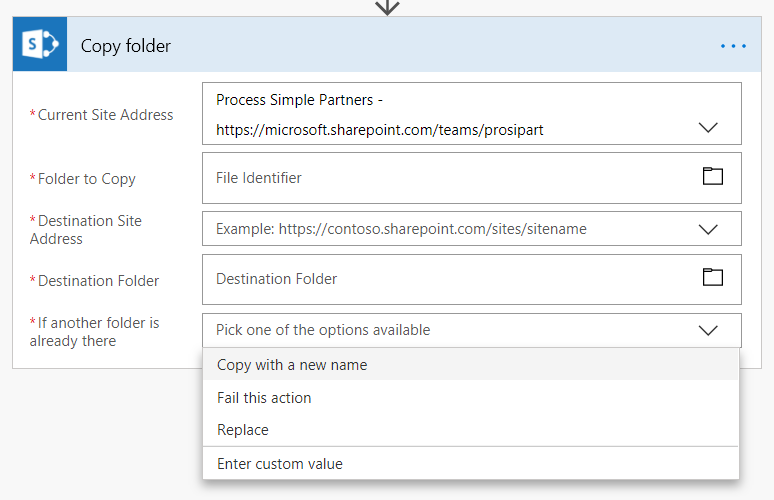Image resolution: width=774 pixels, height=500 pixels.
Task: Choose the 'Replace' option
Action: click(x=243, y=430)
